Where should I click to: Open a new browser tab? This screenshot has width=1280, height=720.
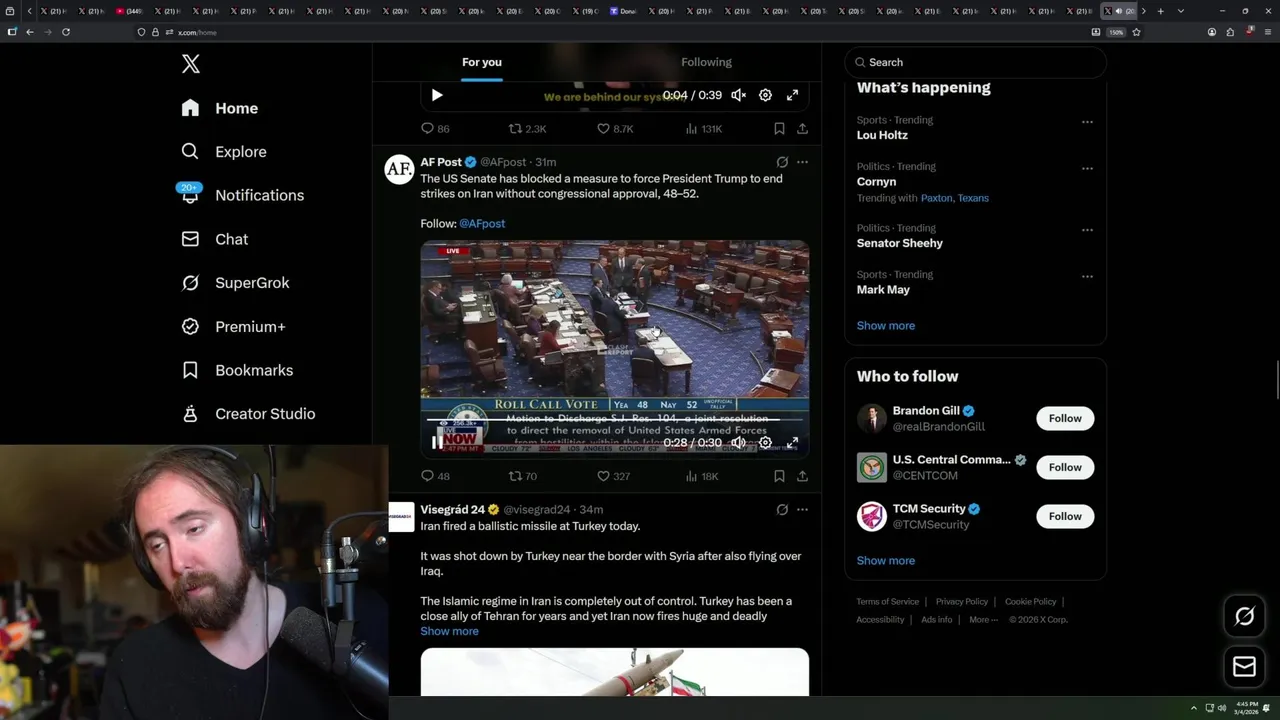1160,11
